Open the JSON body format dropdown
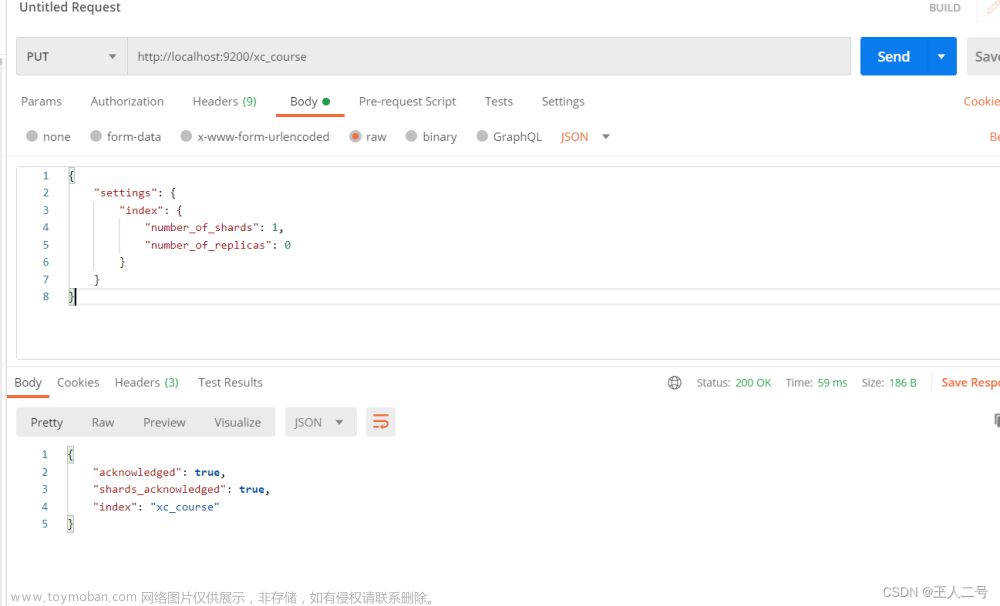 (585, 137)
